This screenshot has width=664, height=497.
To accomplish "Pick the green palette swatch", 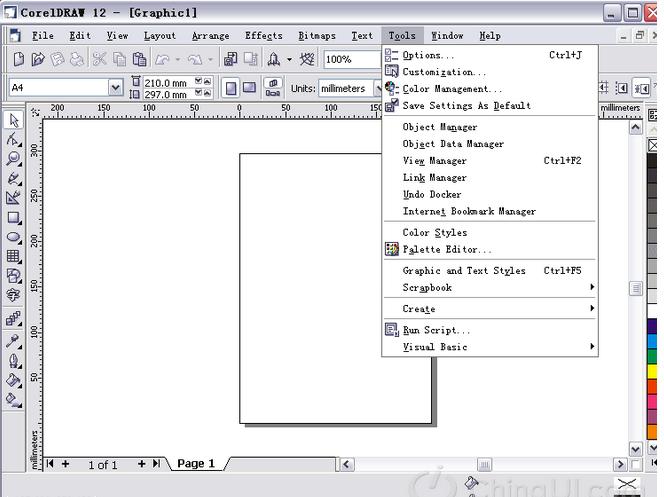I will click(653, 356).
